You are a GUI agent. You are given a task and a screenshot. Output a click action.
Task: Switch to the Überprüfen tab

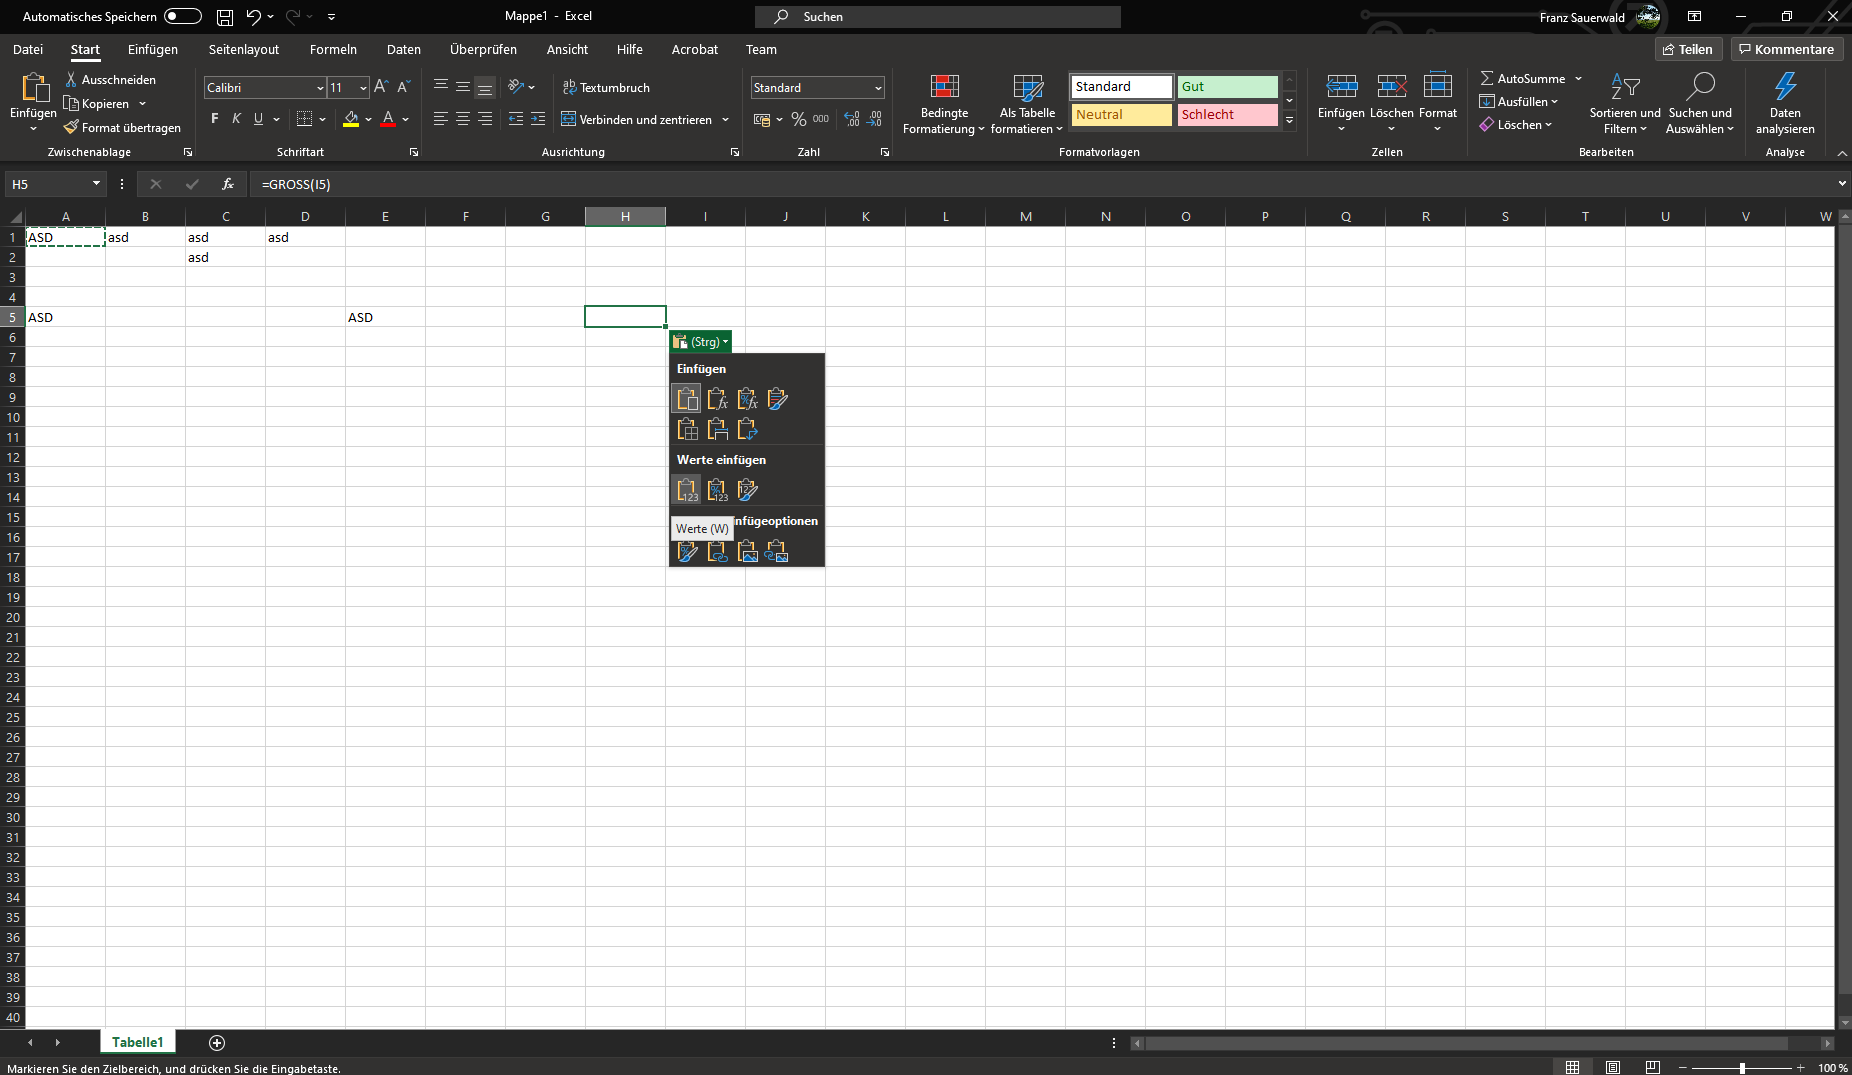click(483, 49)
